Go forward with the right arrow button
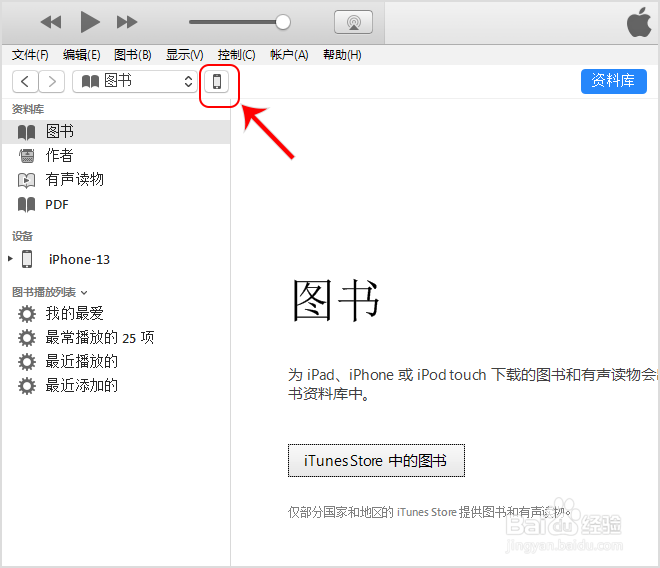 (52, 81)
